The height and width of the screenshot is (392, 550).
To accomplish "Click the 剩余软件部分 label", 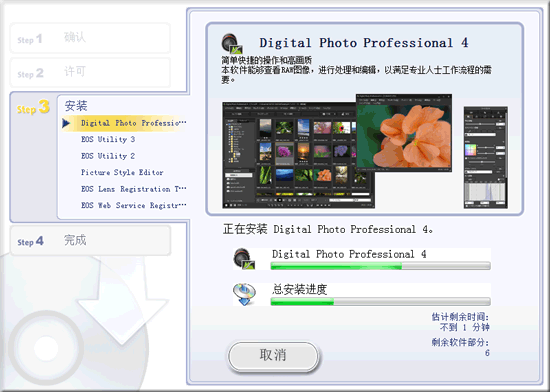I will 460,343.
